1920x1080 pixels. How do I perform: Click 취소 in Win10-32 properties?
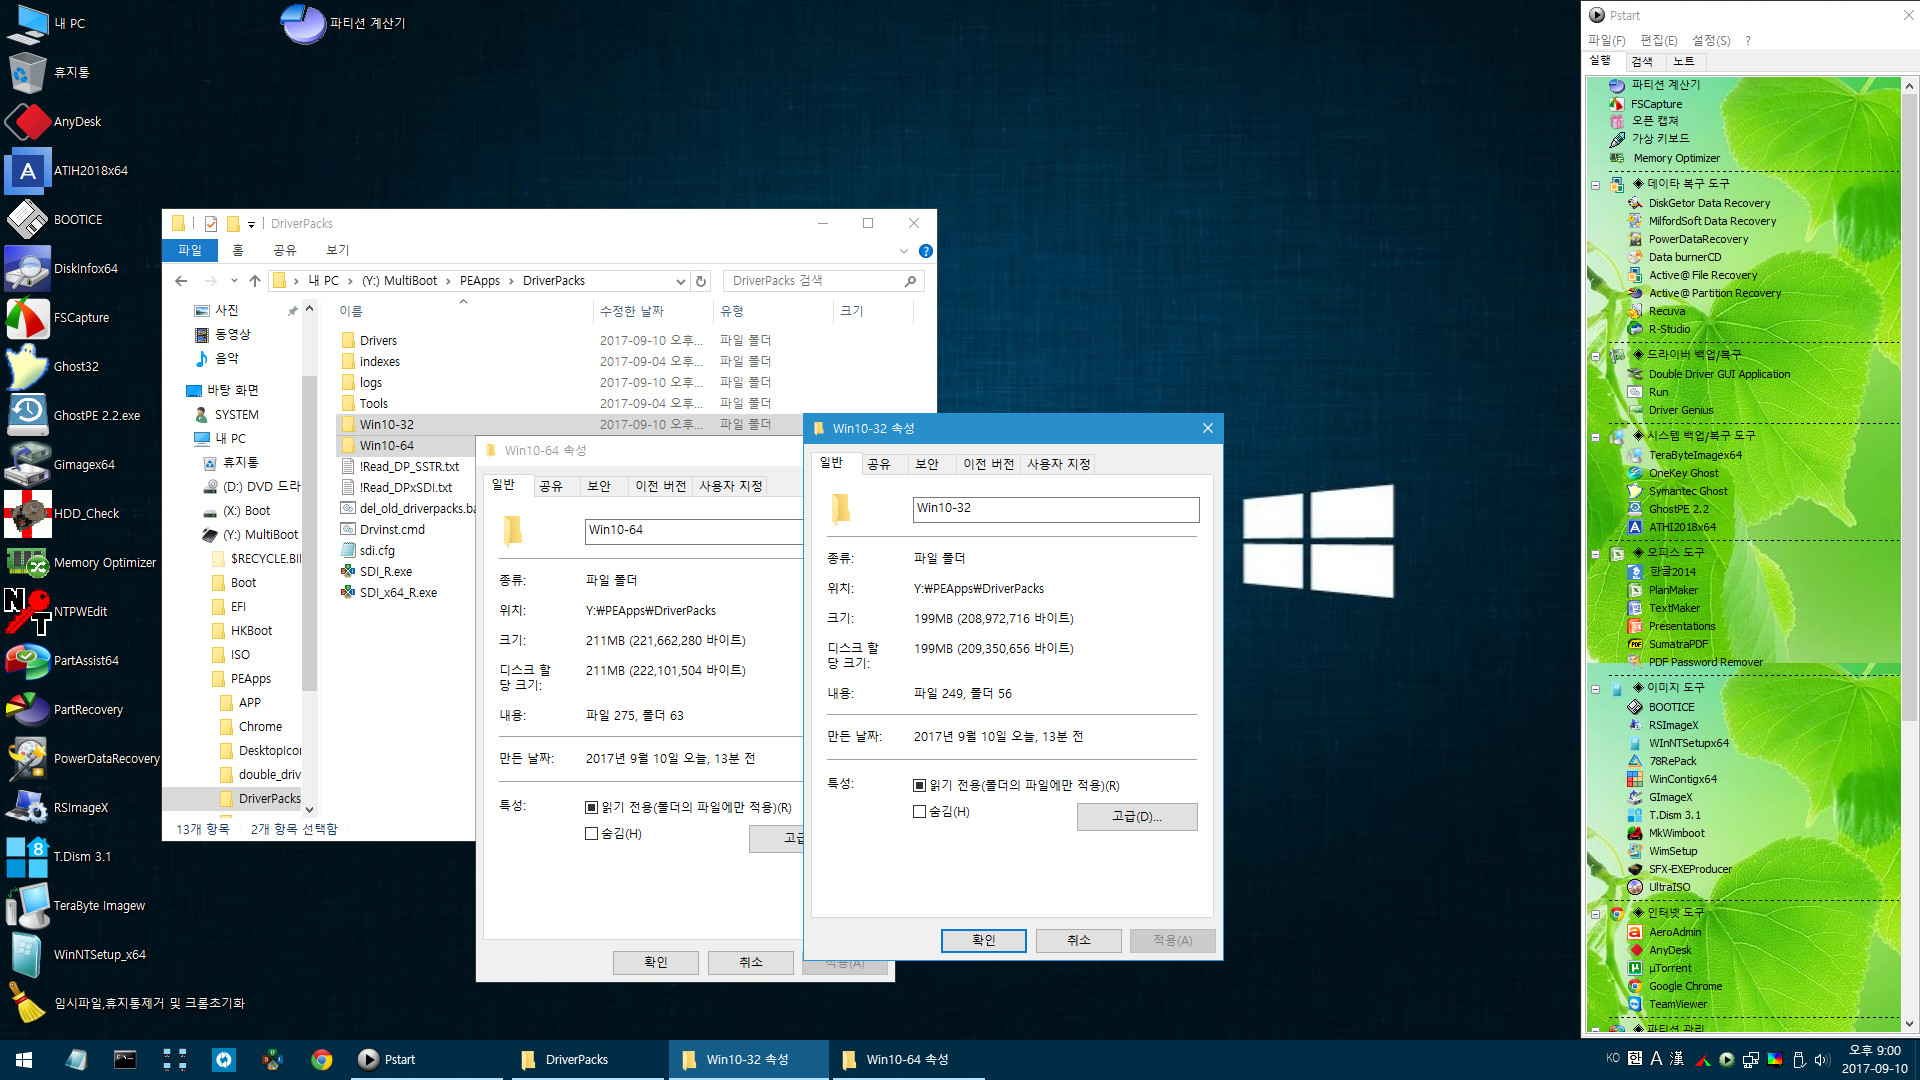point(1079,940)
